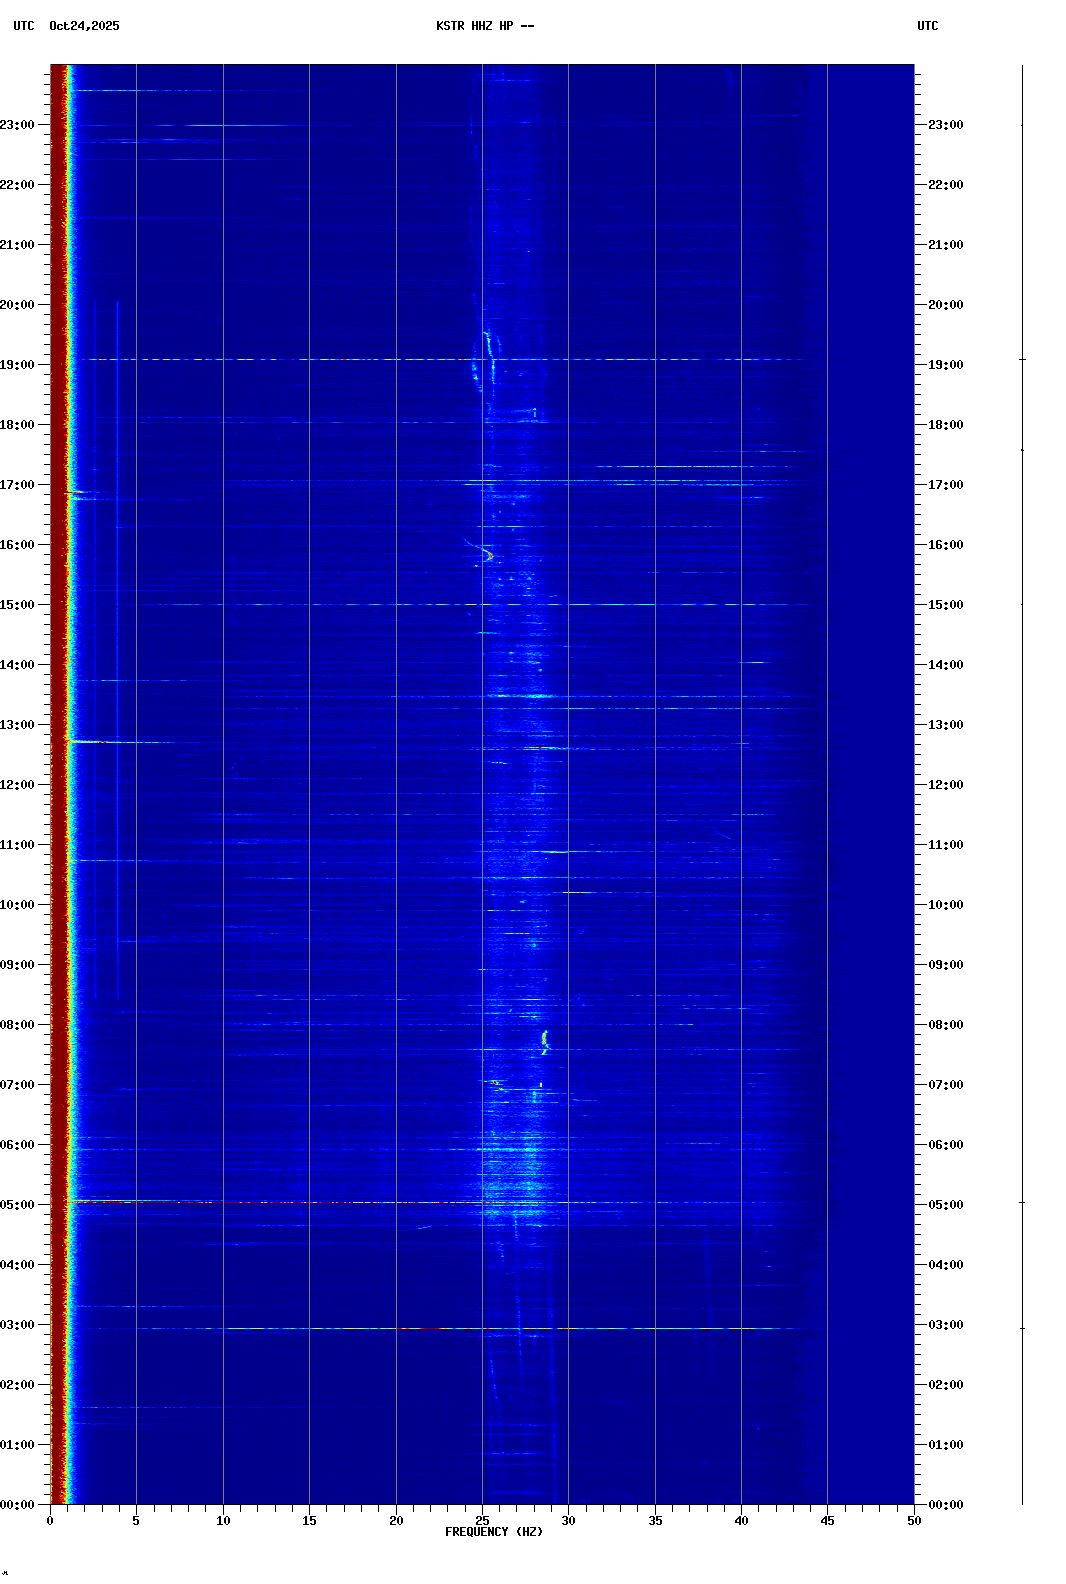Image resolution: width=1066 pixels, height=1584 pixels.
Task: Click the 05:00 time label on right axis
Action: click(945, 1205)
